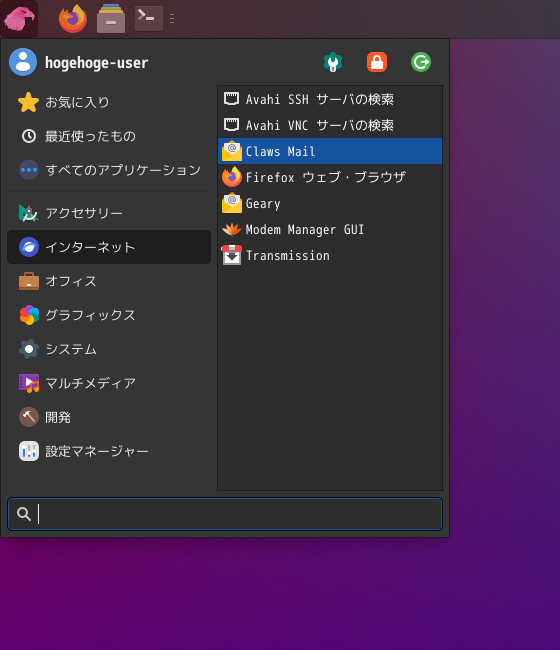This screenshot has width=560, height=650.
Task: Open the green settings wrench icon
Action: click(333, 62)
